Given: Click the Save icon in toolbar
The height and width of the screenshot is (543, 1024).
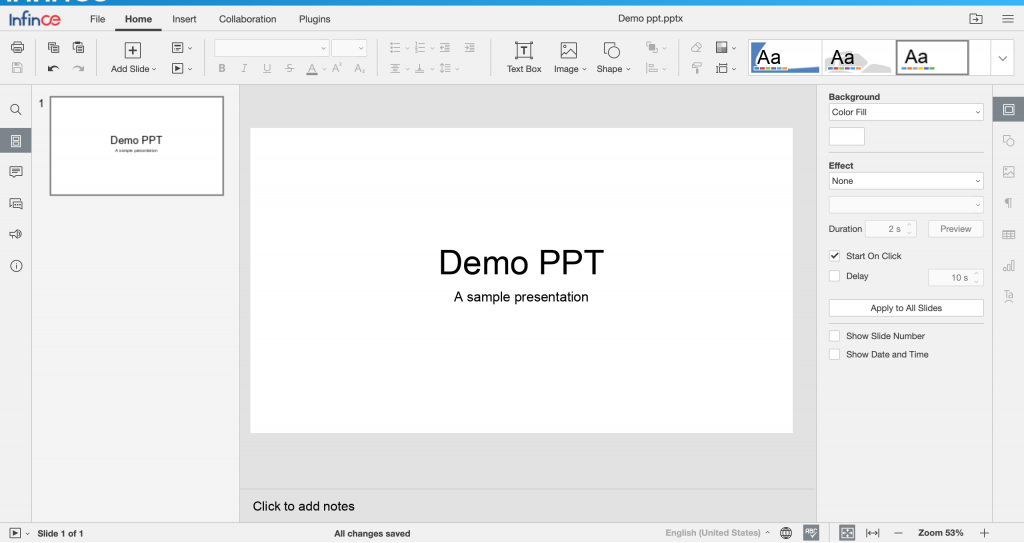Looking at the screenshot, I should point(18,68).
